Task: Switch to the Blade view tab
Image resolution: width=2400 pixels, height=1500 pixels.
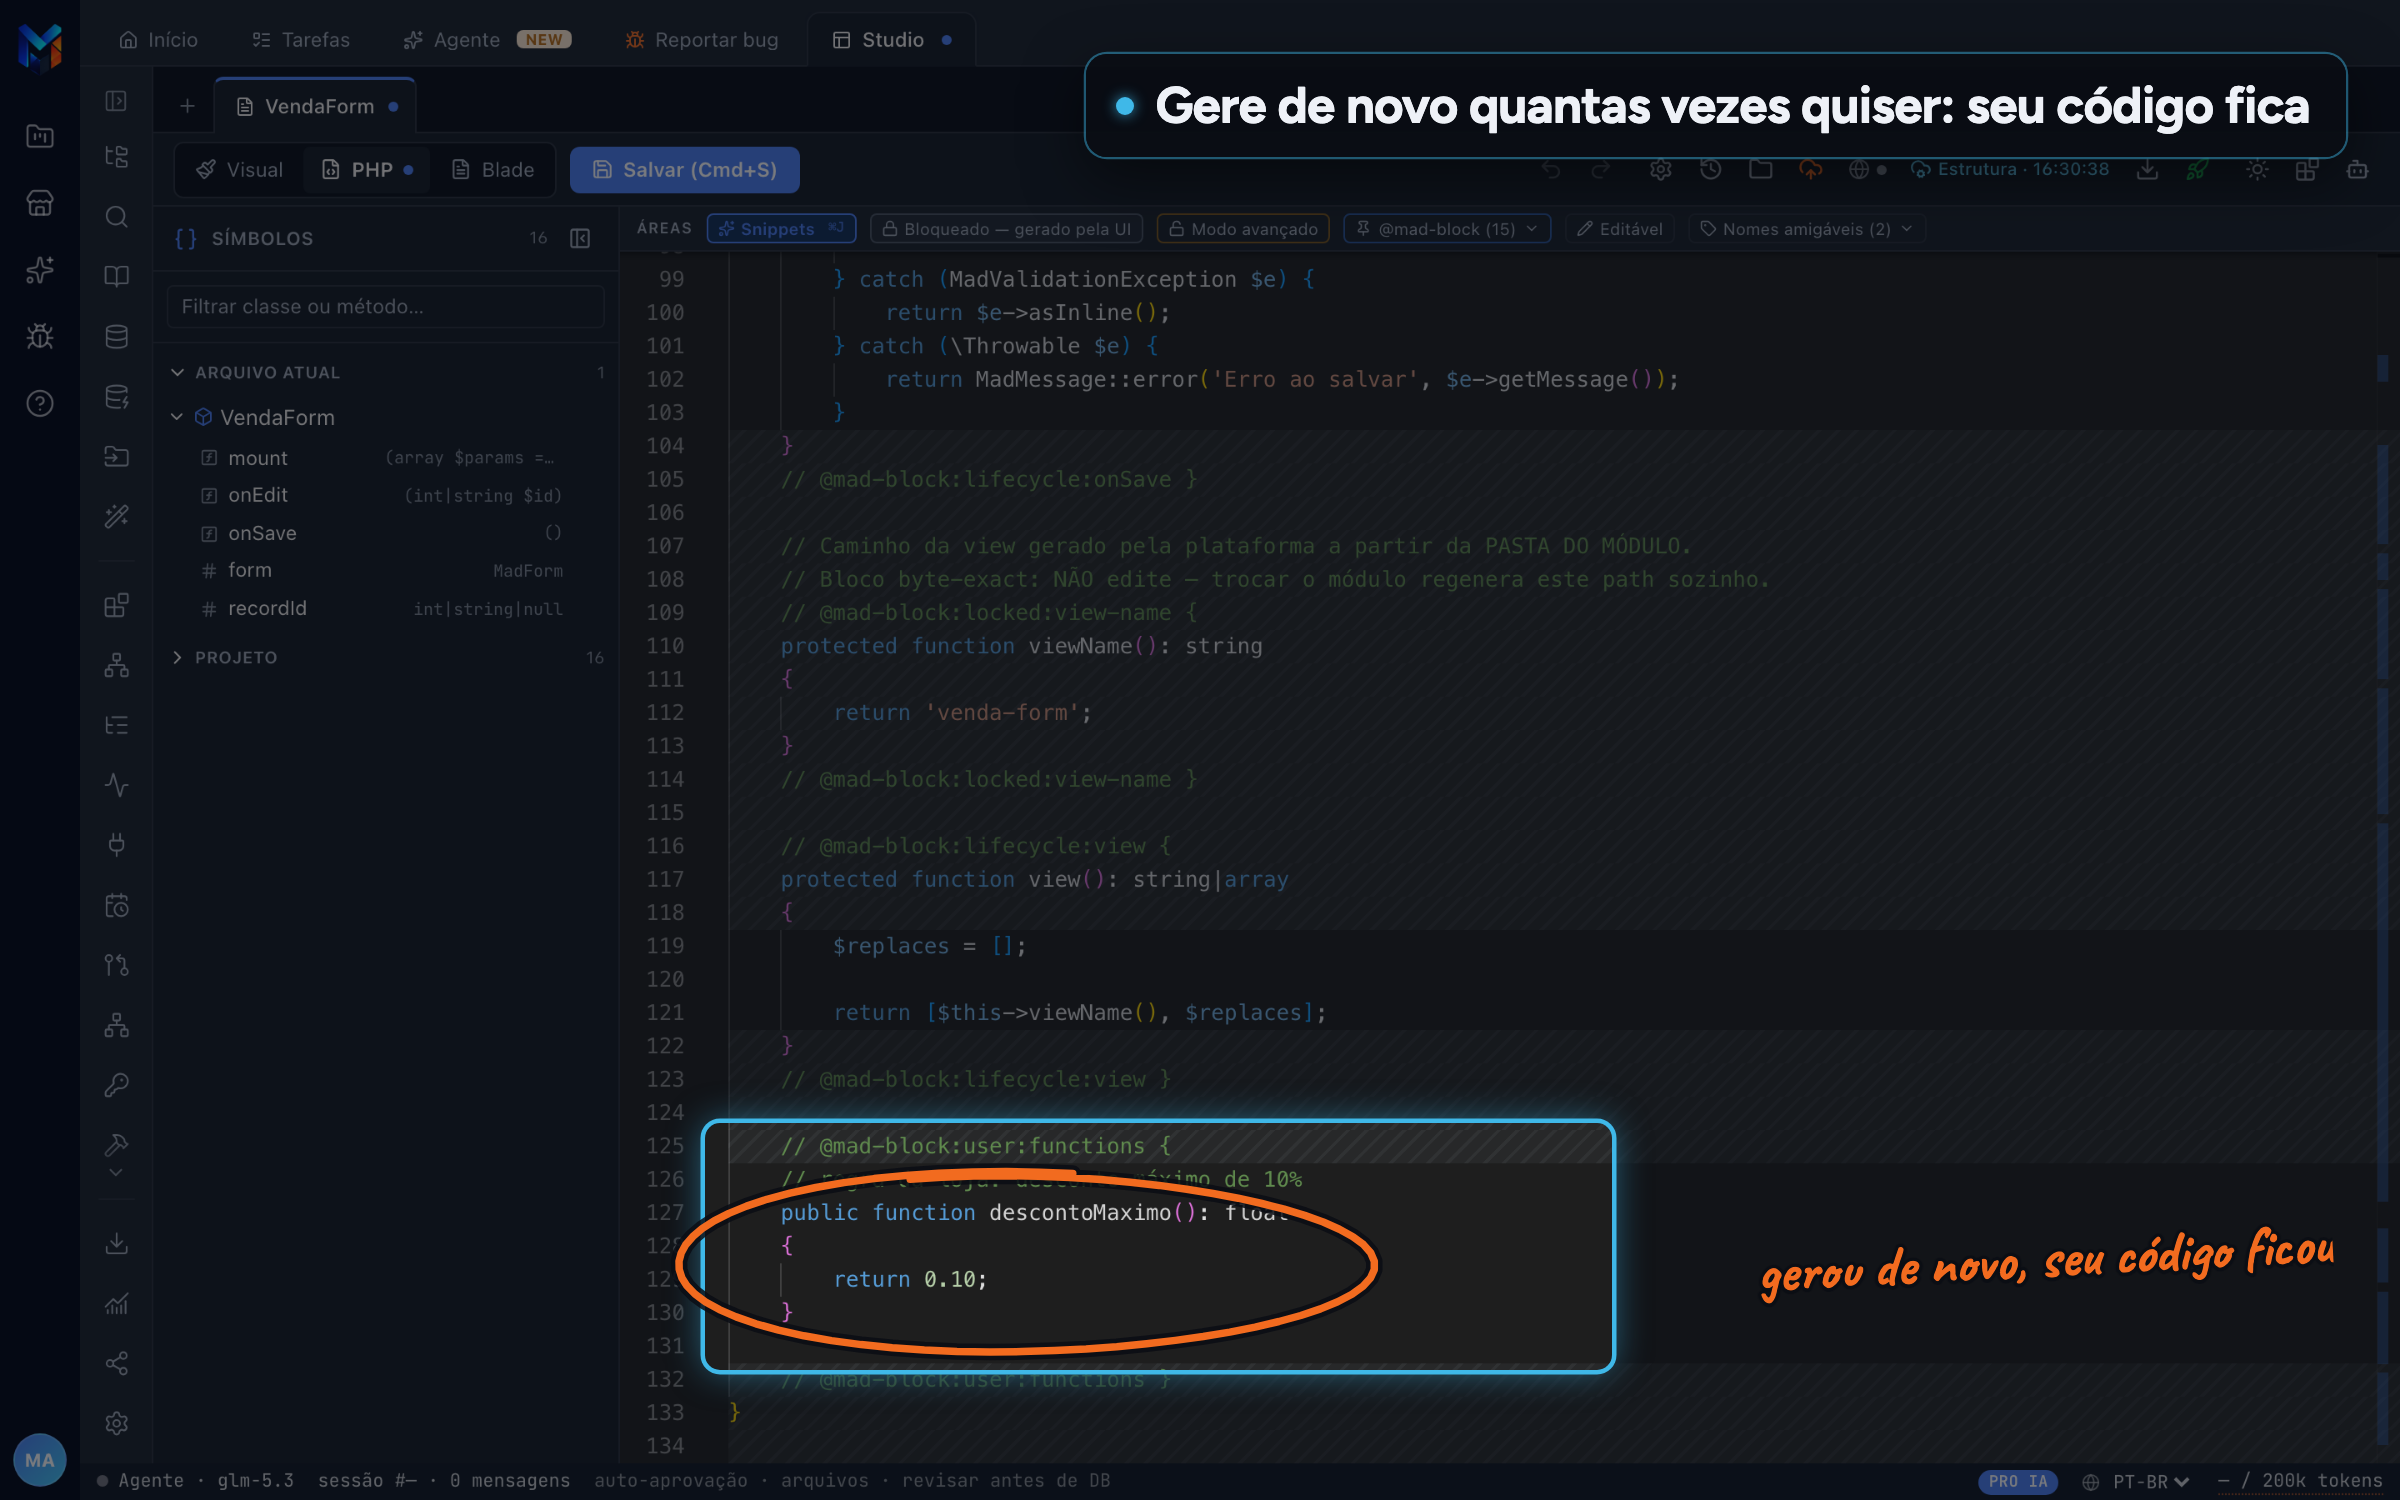Action: point(493,170)
